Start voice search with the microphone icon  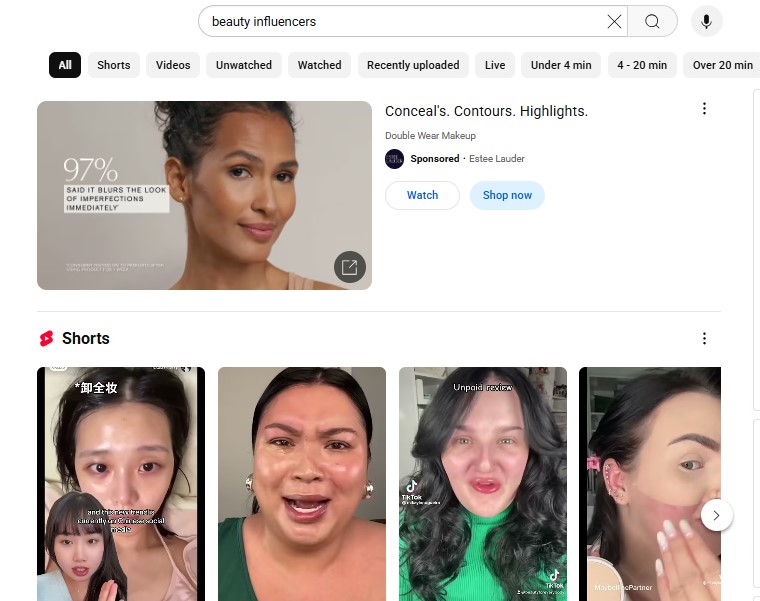pyautogui.click(x=706, y=21)
